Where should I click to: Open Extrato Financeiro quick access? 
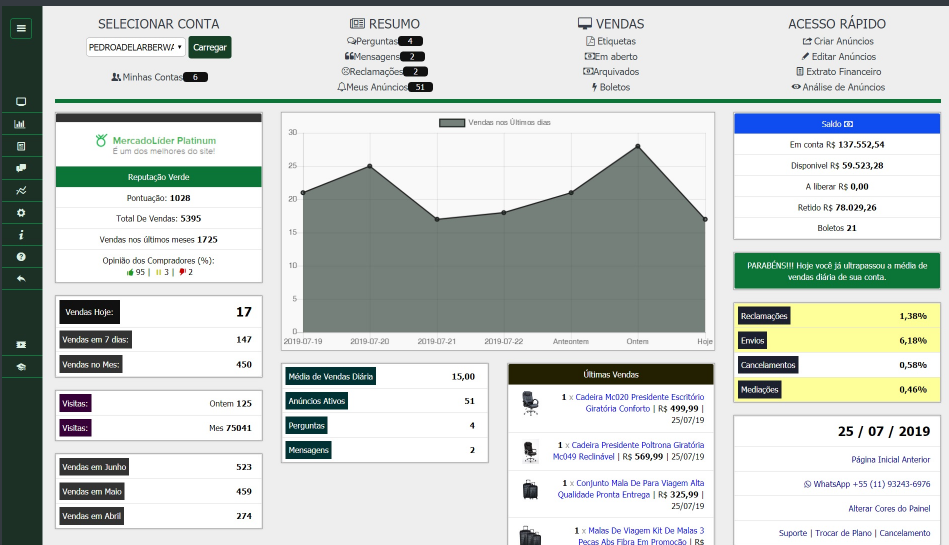point(838,71)
